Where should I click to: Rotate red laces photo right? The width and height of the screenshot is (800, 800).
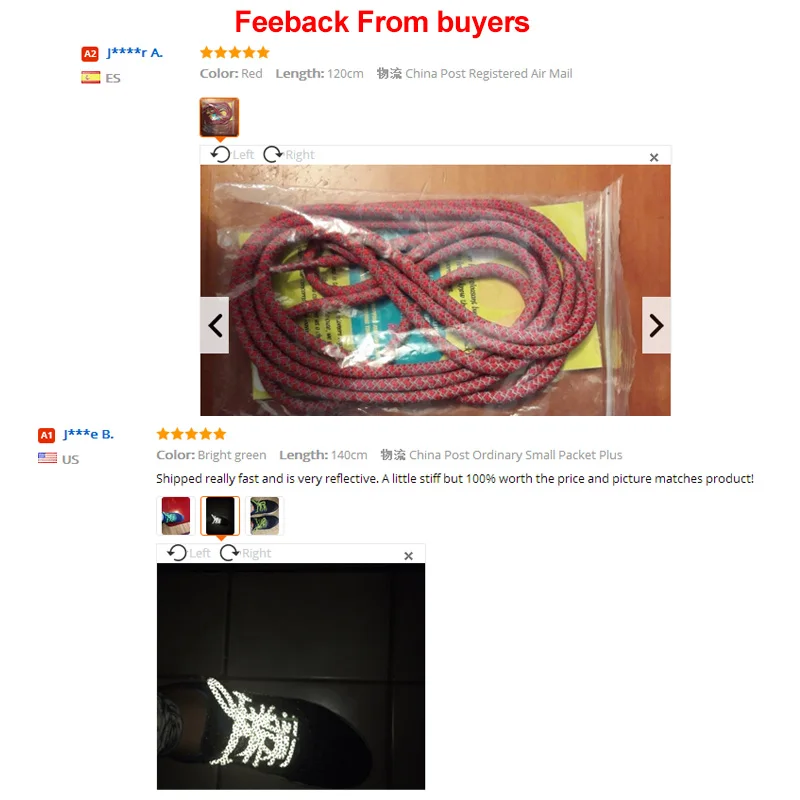[289, 155]
